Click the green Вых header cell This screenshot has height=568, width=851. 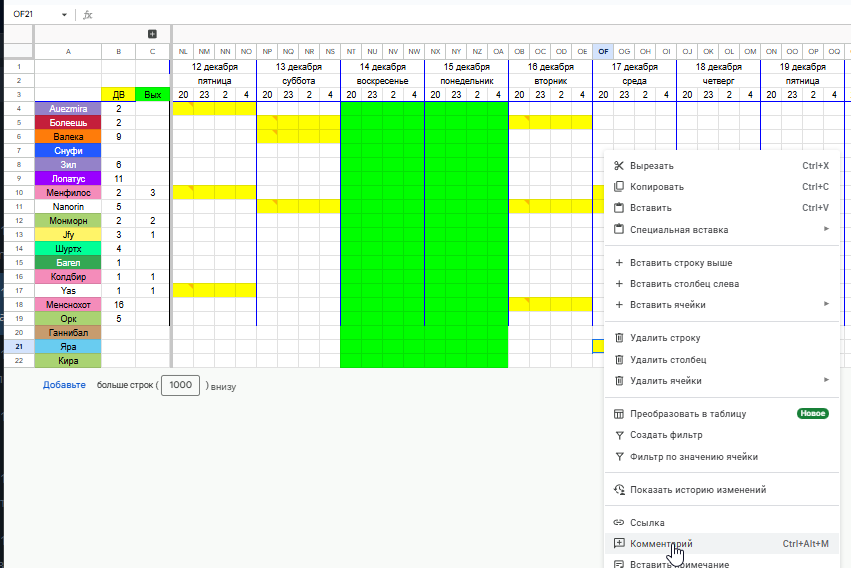pyautogui.click(x=153, y=94)
